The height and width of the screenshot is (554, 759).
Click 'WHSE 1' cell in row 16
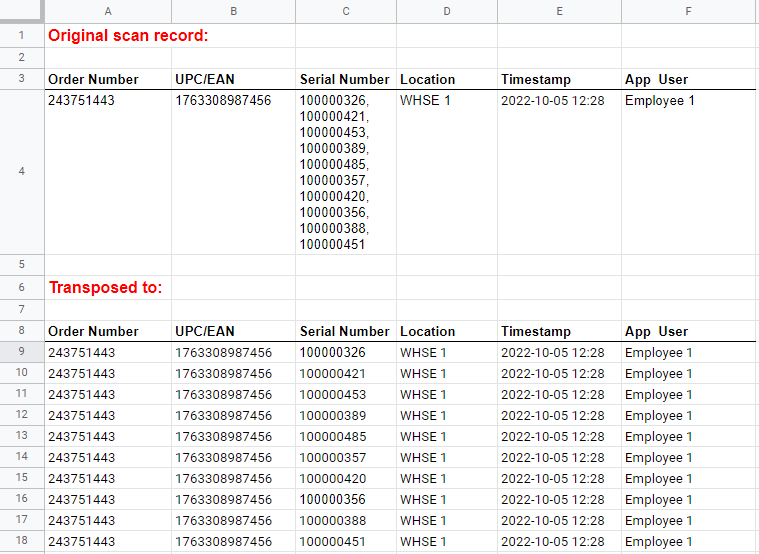(447, 499)
